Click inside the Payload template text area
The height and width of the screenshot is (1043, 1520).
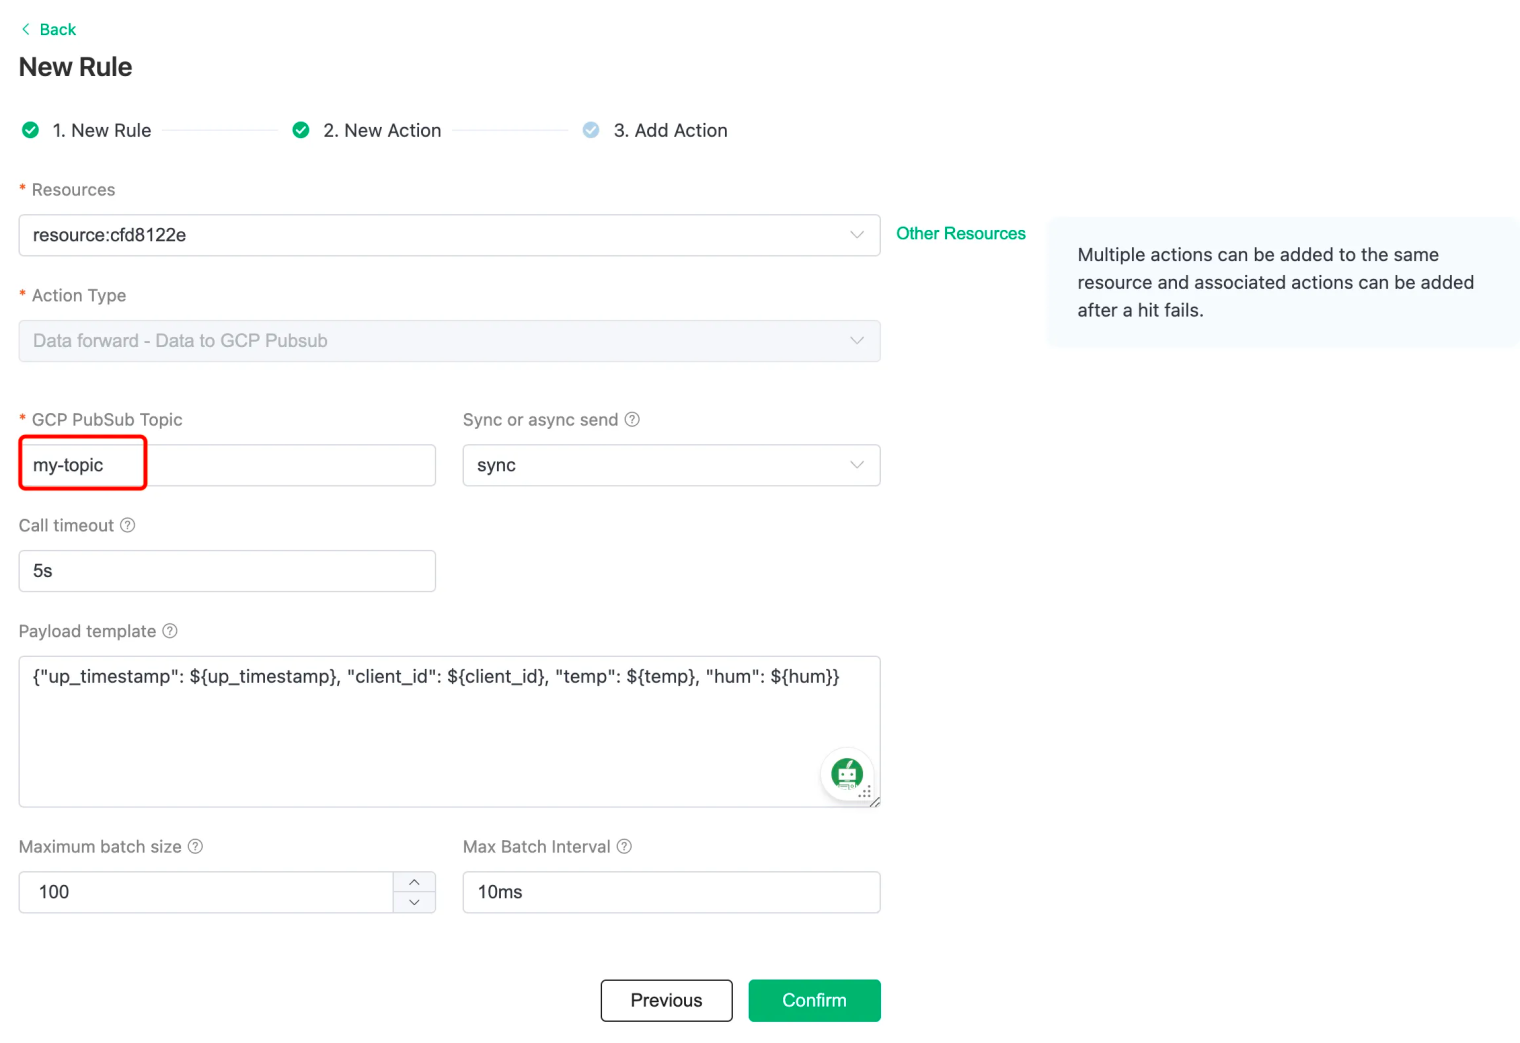(x=449, y=731)
